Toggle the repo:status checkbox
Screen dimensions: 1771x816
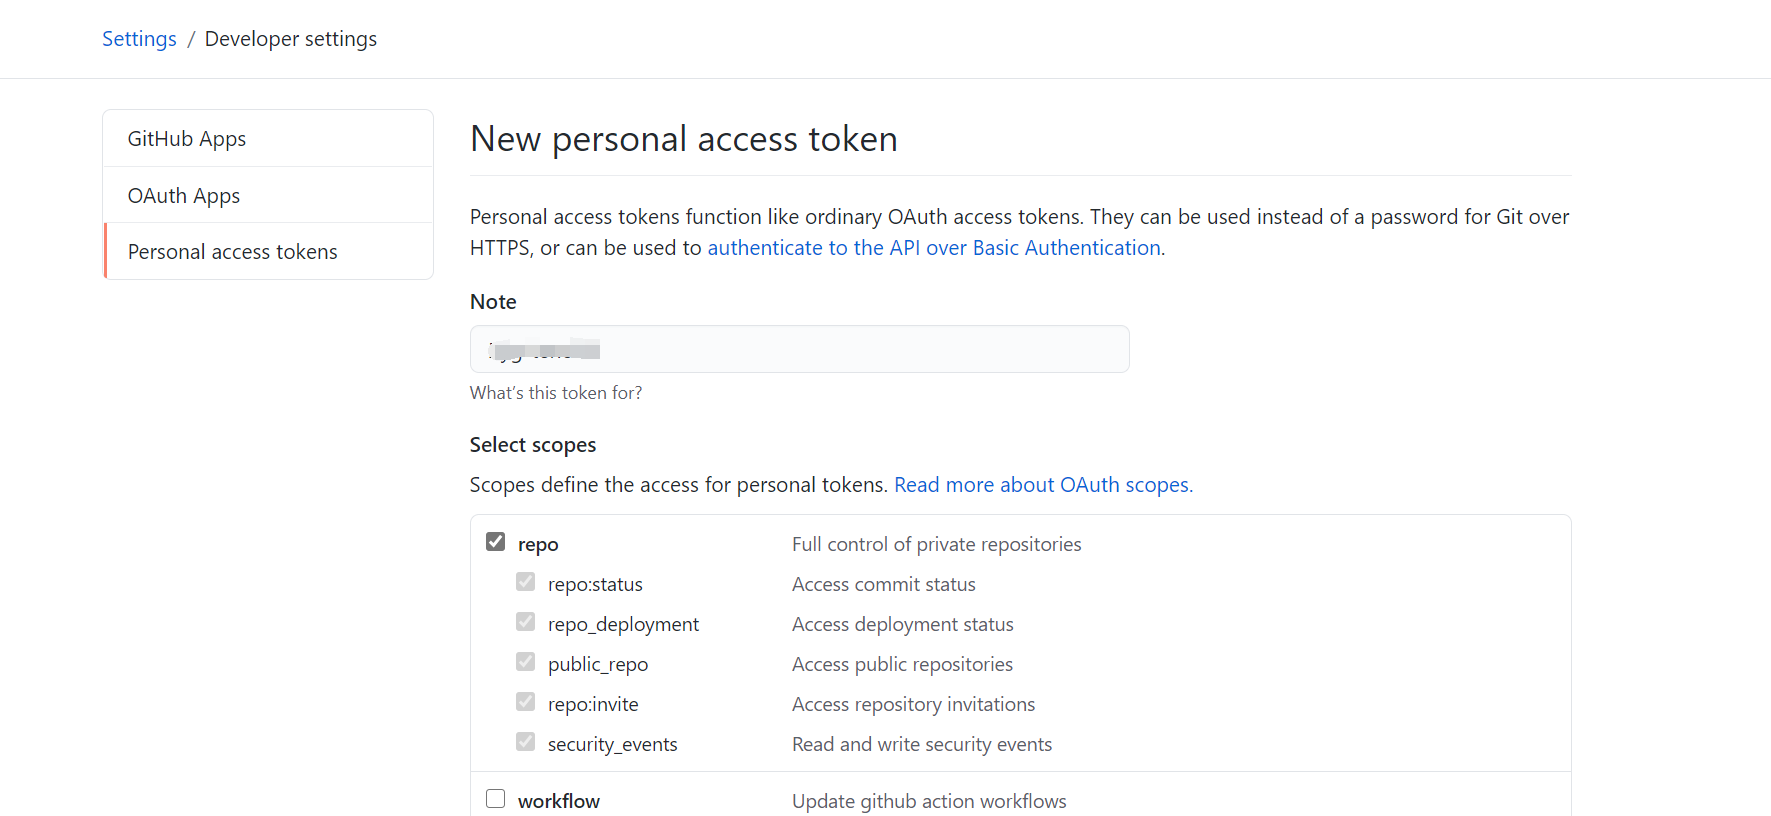coord(526,582)
